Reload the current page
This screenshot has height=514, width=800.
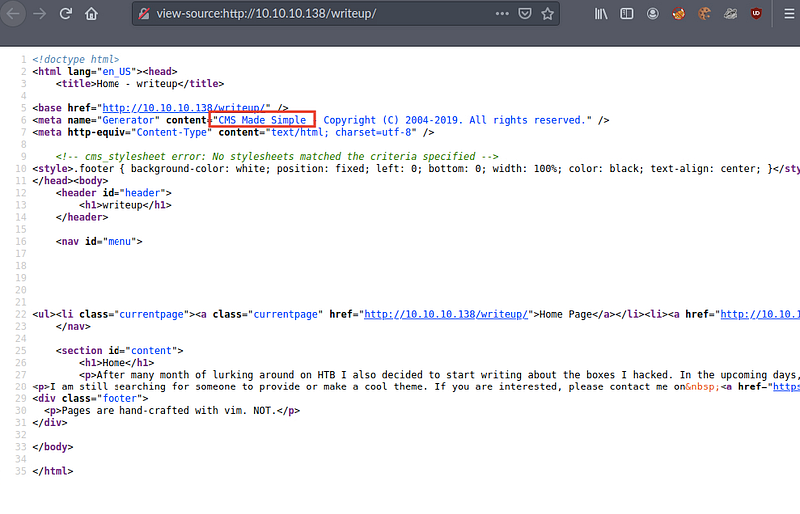coord(66,14)
